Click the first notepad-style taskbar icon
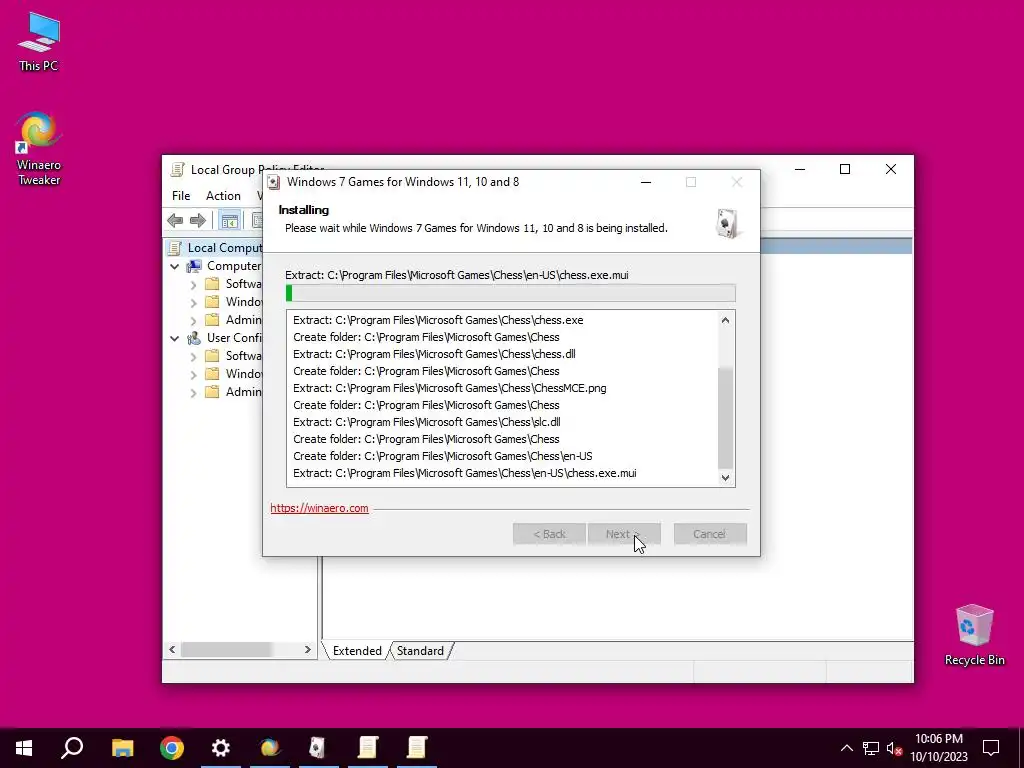 coord(368,748)
